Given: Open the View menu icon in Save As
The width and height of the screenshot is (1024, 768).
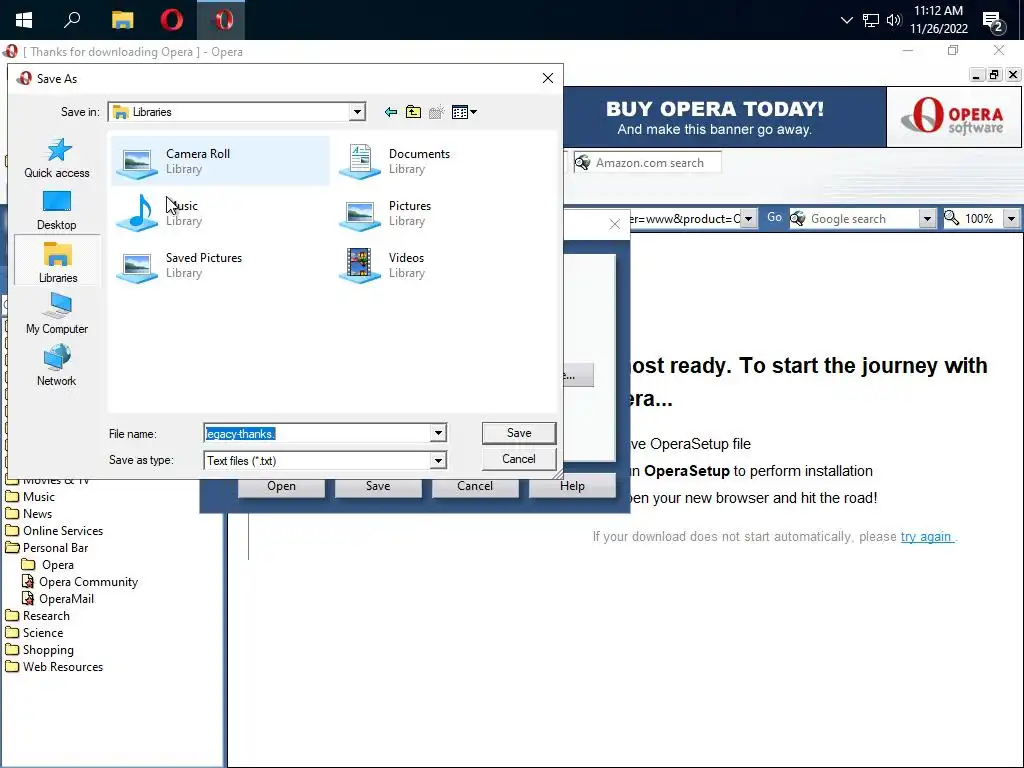Looking at the screenshot, I should (x=464, y=112).
